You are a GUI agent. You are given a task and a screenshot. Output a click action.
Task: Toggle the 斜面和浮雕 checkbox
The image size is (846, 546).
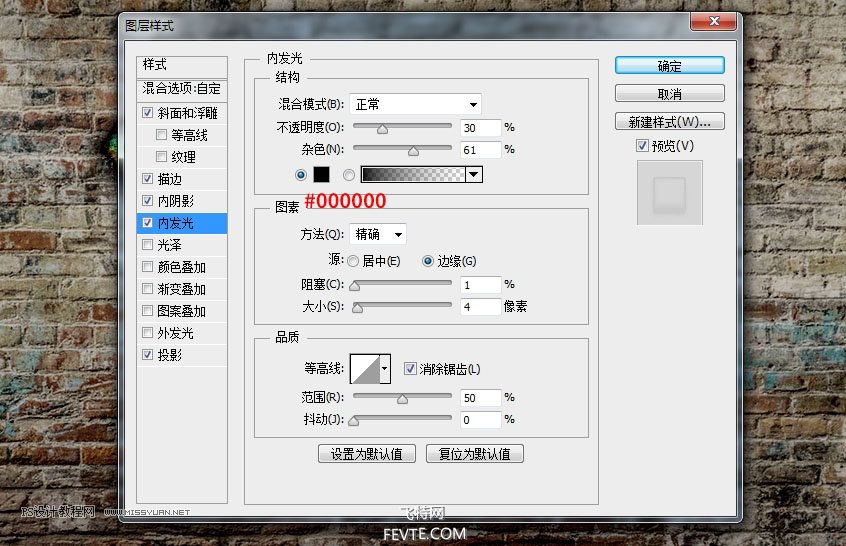pyautogui.click(x=147, y=113)
